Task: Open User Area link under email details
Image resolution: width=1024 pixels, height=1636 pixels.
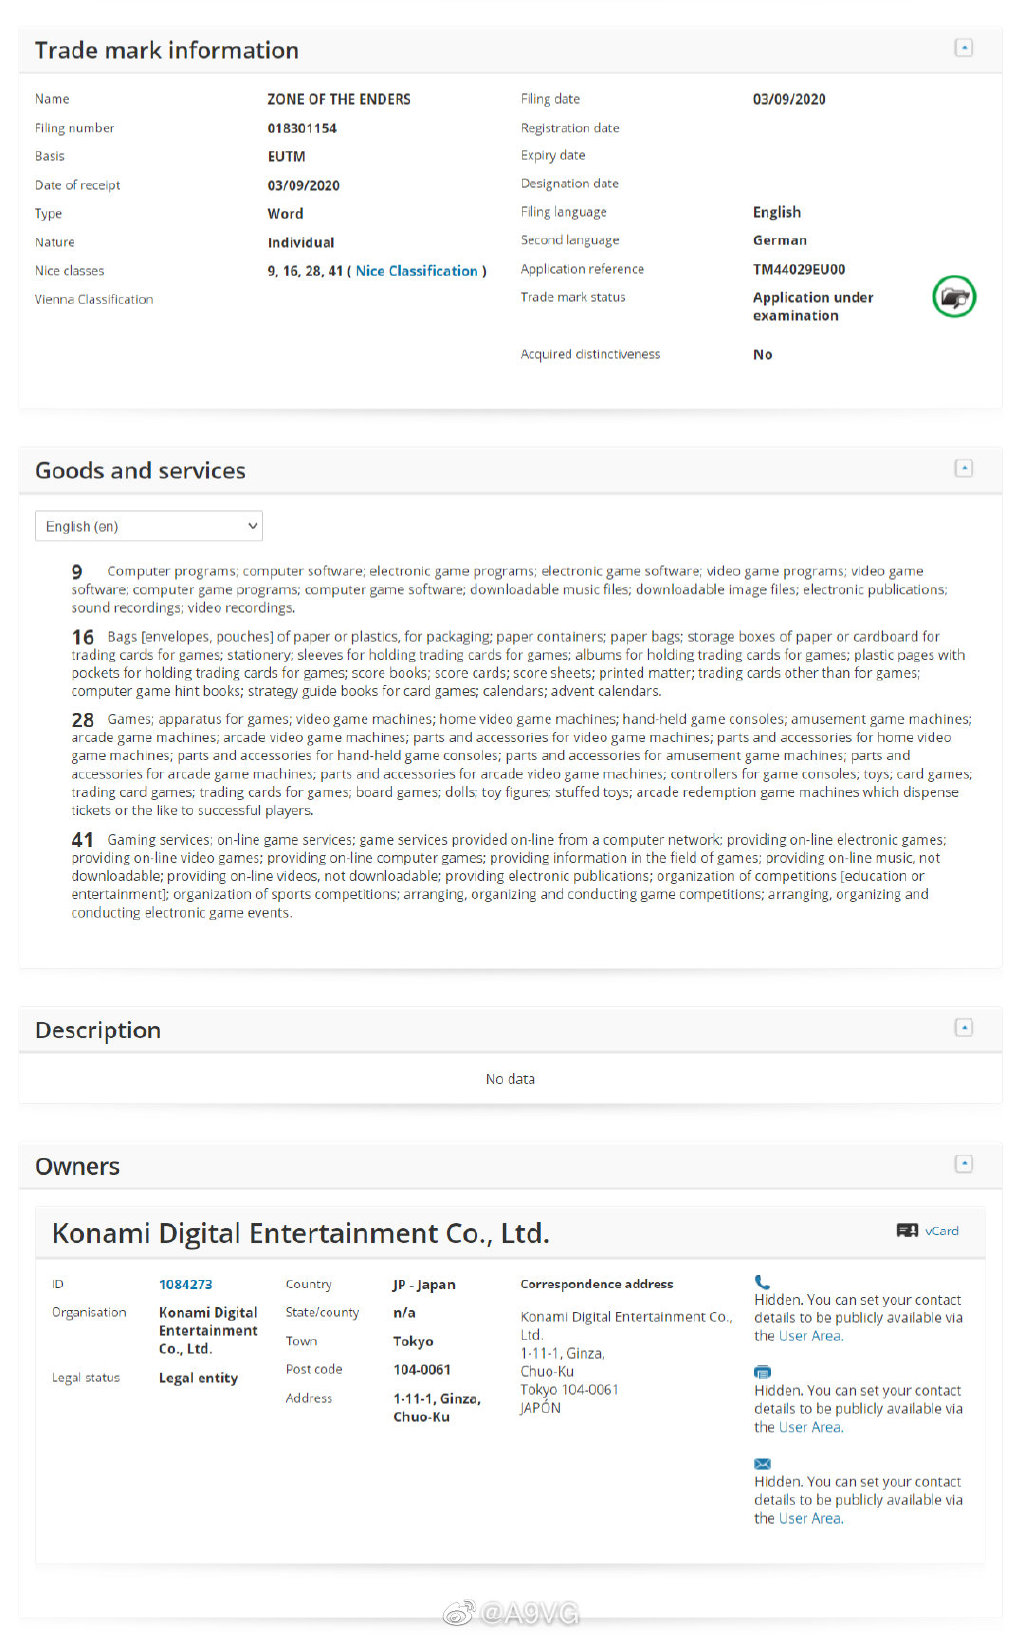Action: point(810,1518)
